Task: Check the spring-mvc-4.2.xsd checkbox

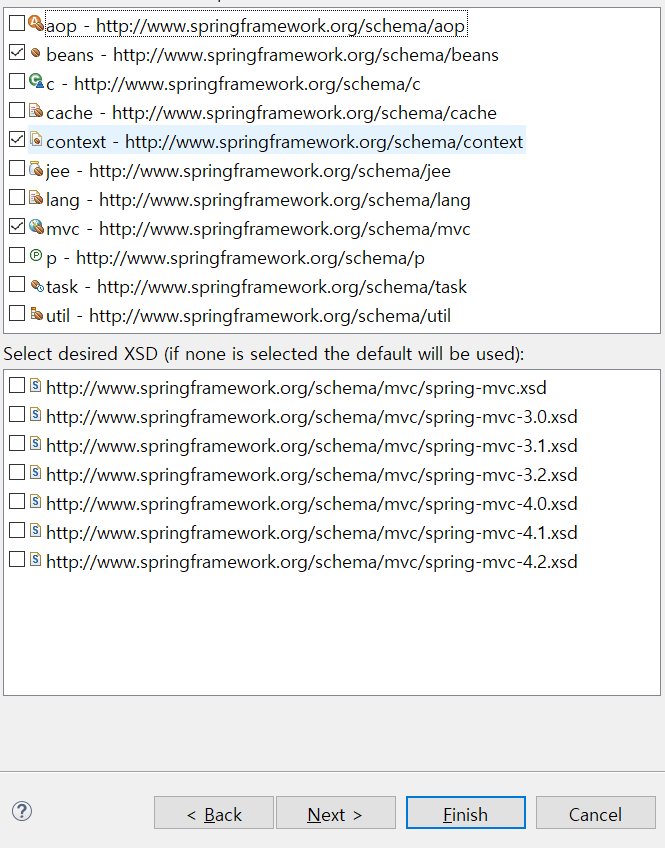Action: [x=17, y=559]
